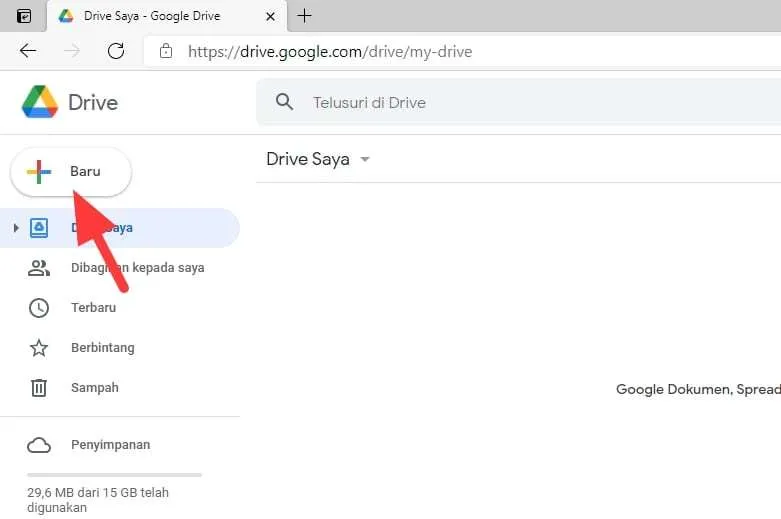Image resolution: width=781 pixels, height=519 pixels.
Task: Go back with browser back arrow
Action: (x=28, y=51)
